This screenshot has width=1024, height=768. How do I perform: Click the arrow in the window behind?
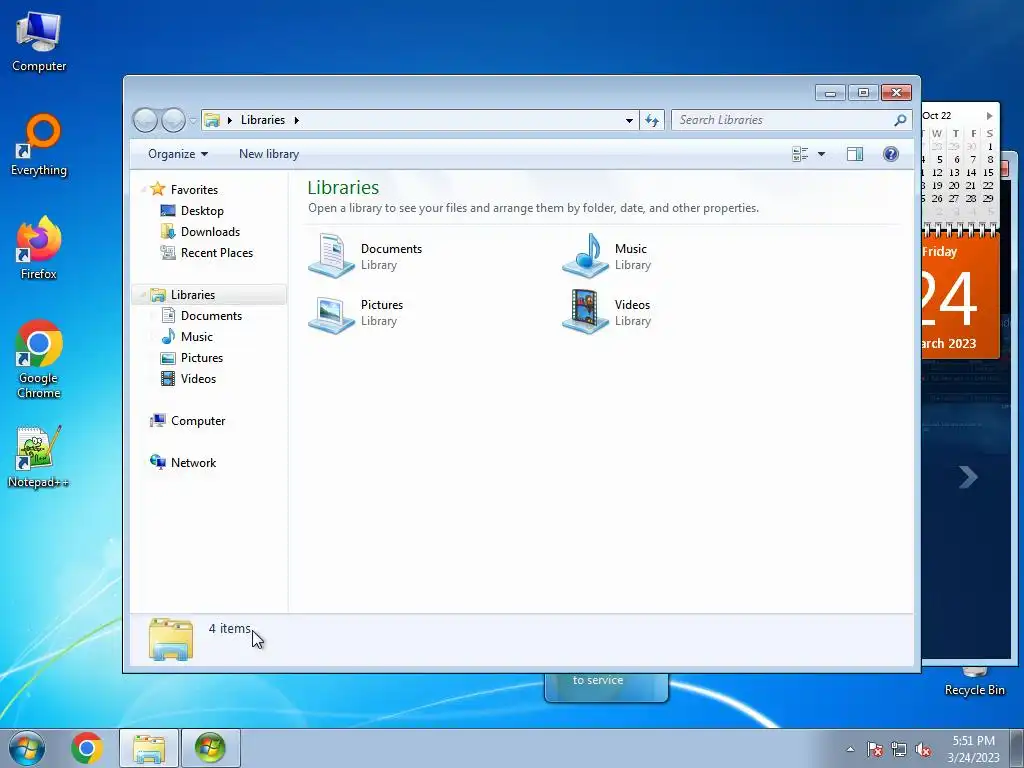coord(968,477)
